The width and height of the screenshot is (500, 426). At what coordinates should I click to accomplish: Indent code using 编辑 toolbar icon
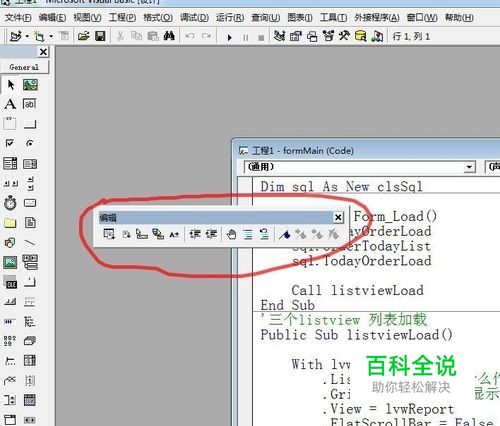[195, 234]
